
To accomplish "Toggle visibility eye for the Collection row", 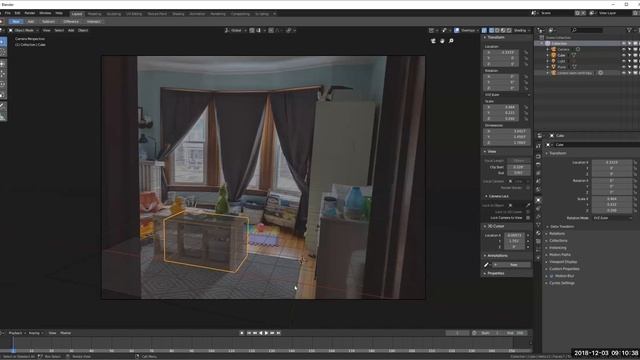I will coord(623,43).
